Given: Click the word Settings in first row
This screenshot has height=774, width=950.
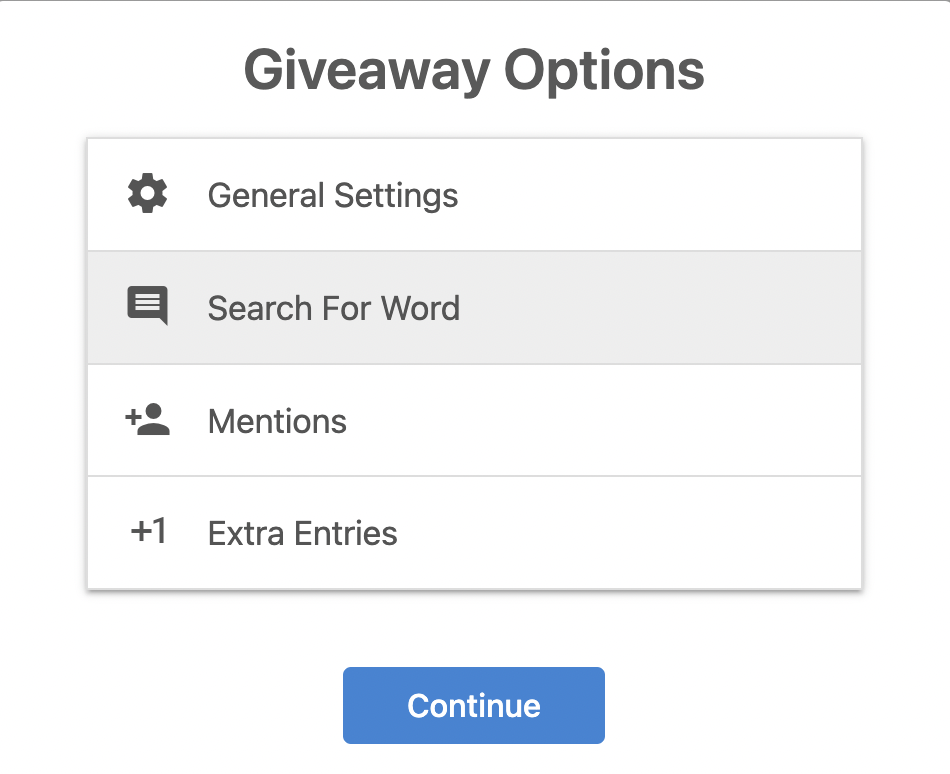Looking at the screenshot, I should click(396, 196).
